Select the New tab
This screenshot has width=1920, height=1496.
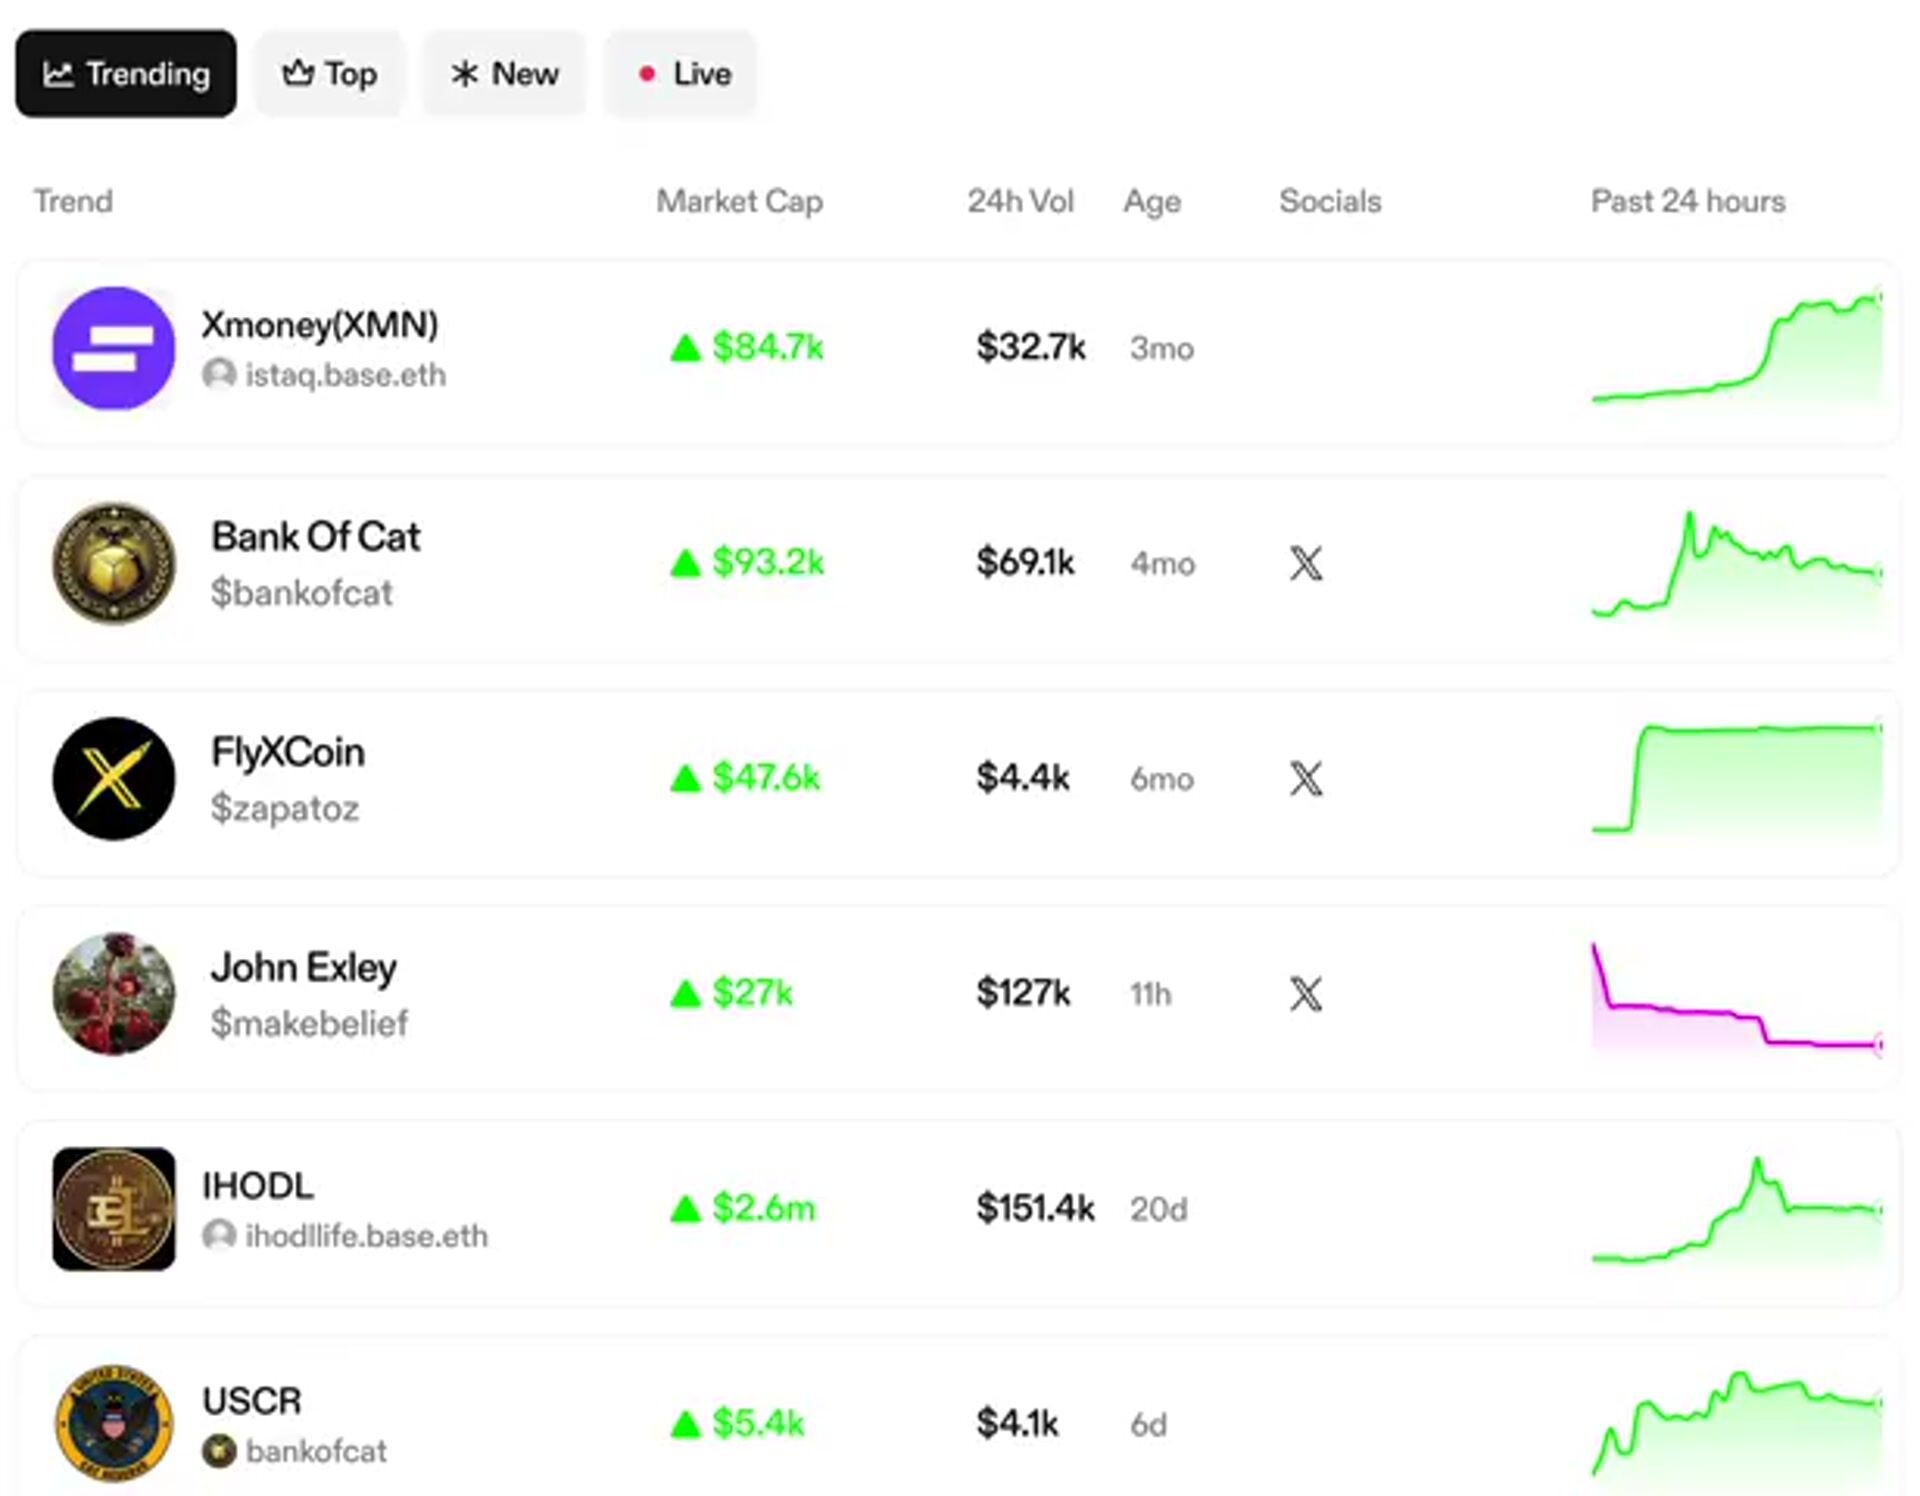point(504,74)
